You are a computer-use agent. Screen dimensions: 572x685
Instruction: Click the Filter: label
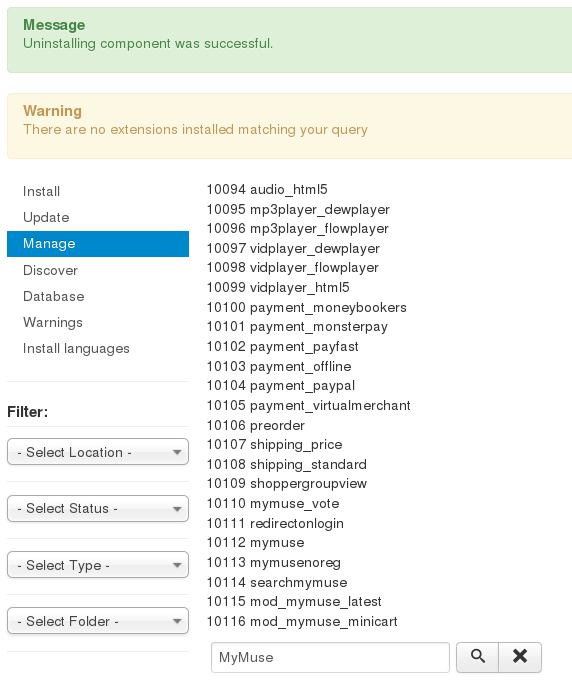coord(28,412)
